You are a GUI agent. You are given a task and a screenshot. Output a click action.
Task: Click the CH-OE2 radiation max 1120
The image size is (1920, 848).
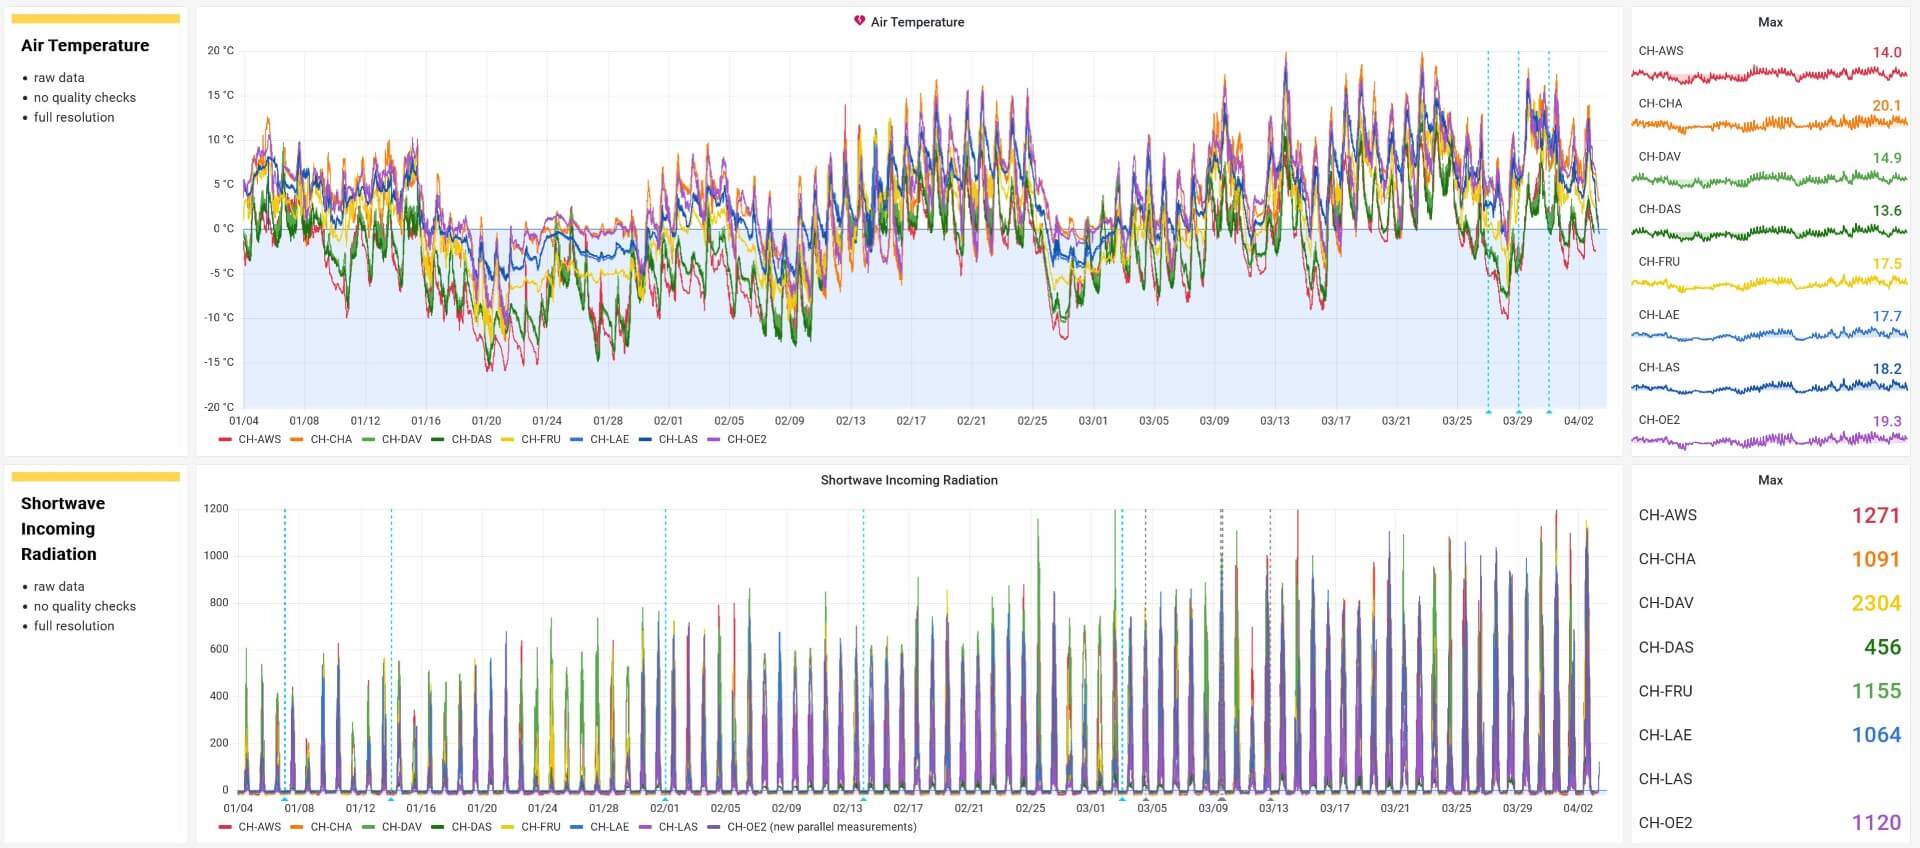point(1875,823)
